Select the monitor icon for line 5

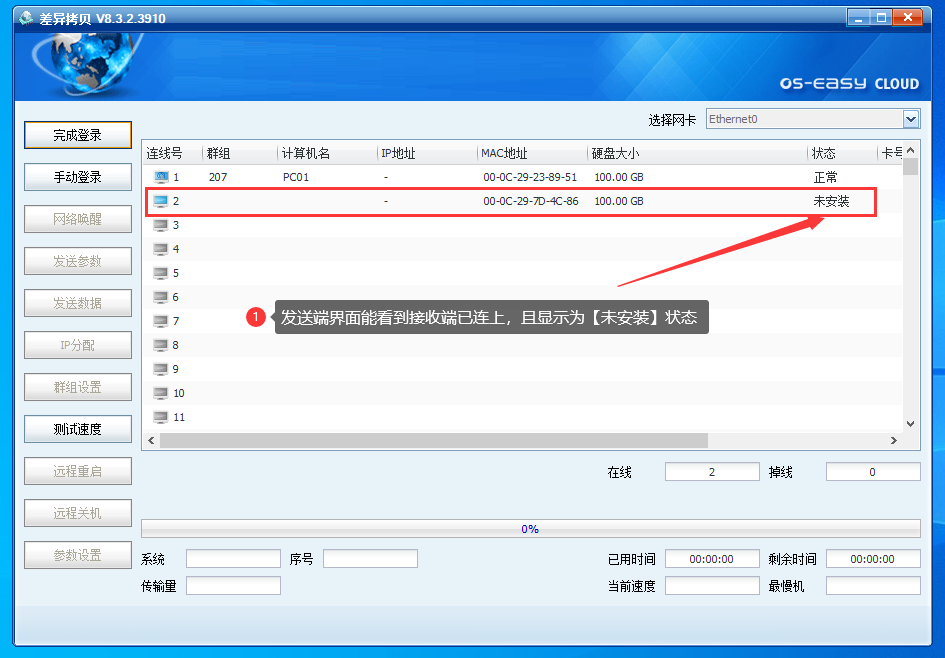[x=161, y=273]
